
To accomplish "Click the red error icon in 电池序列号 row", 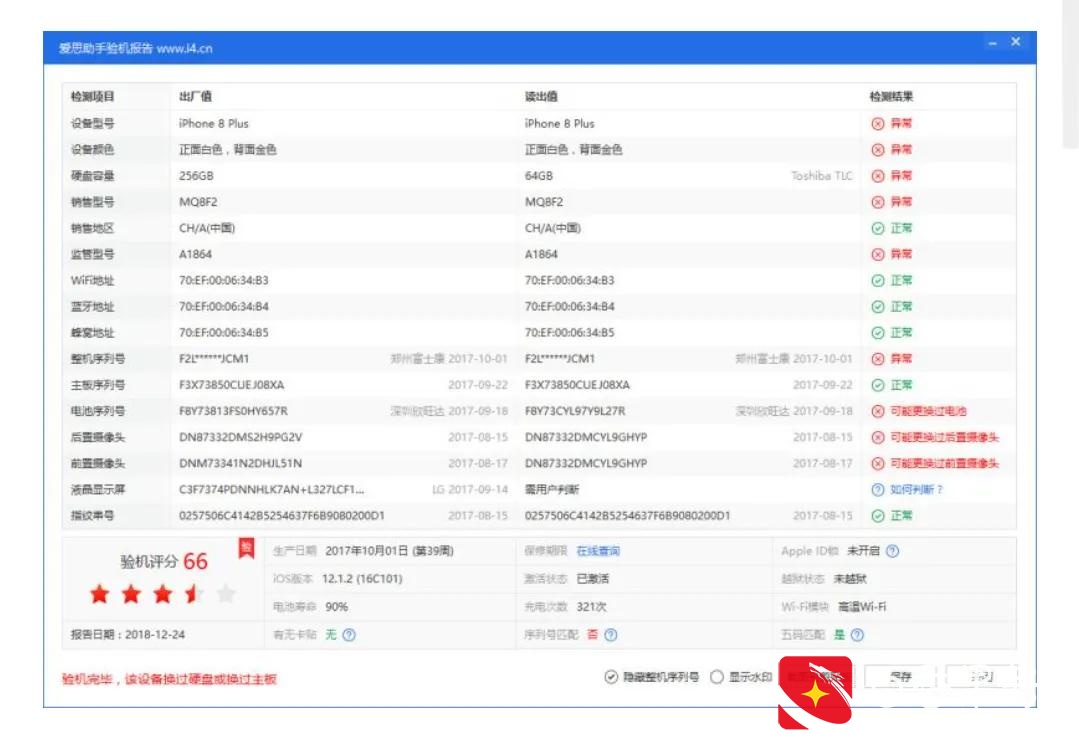I will point(877,411).
